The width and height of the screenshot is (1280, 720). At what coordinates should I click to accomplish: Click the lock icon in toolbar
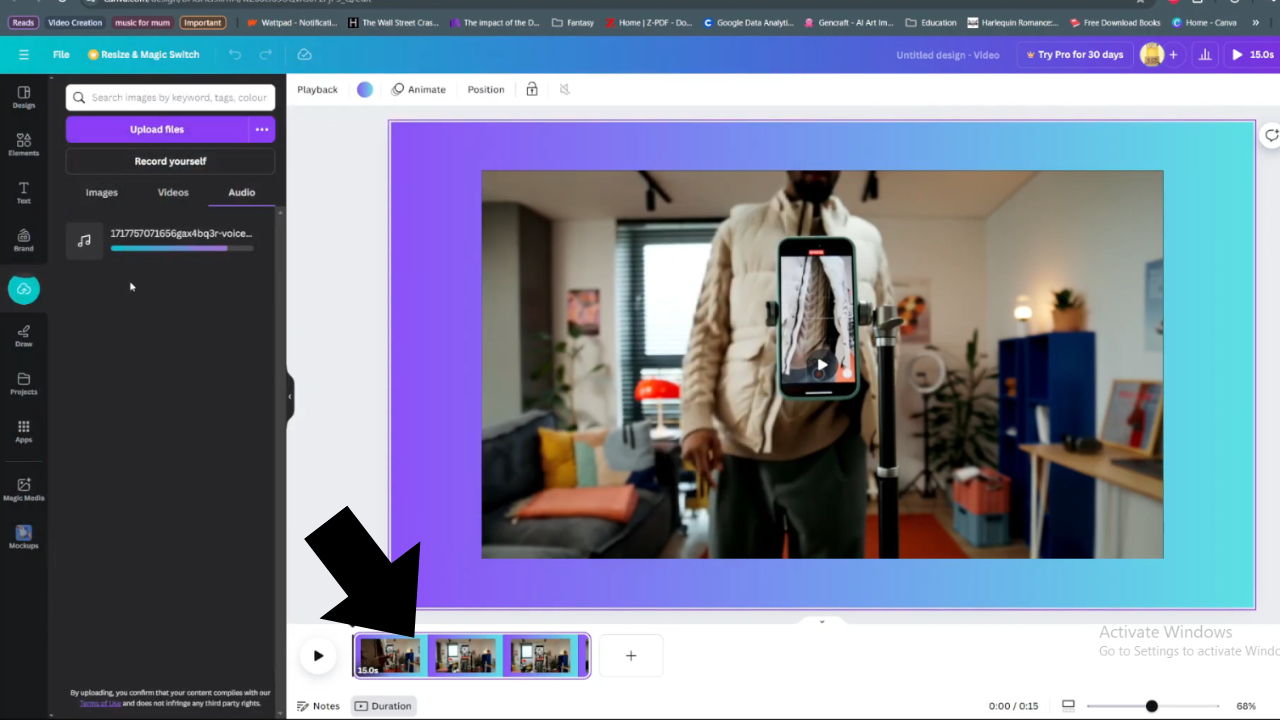click(x=532, y=89)
